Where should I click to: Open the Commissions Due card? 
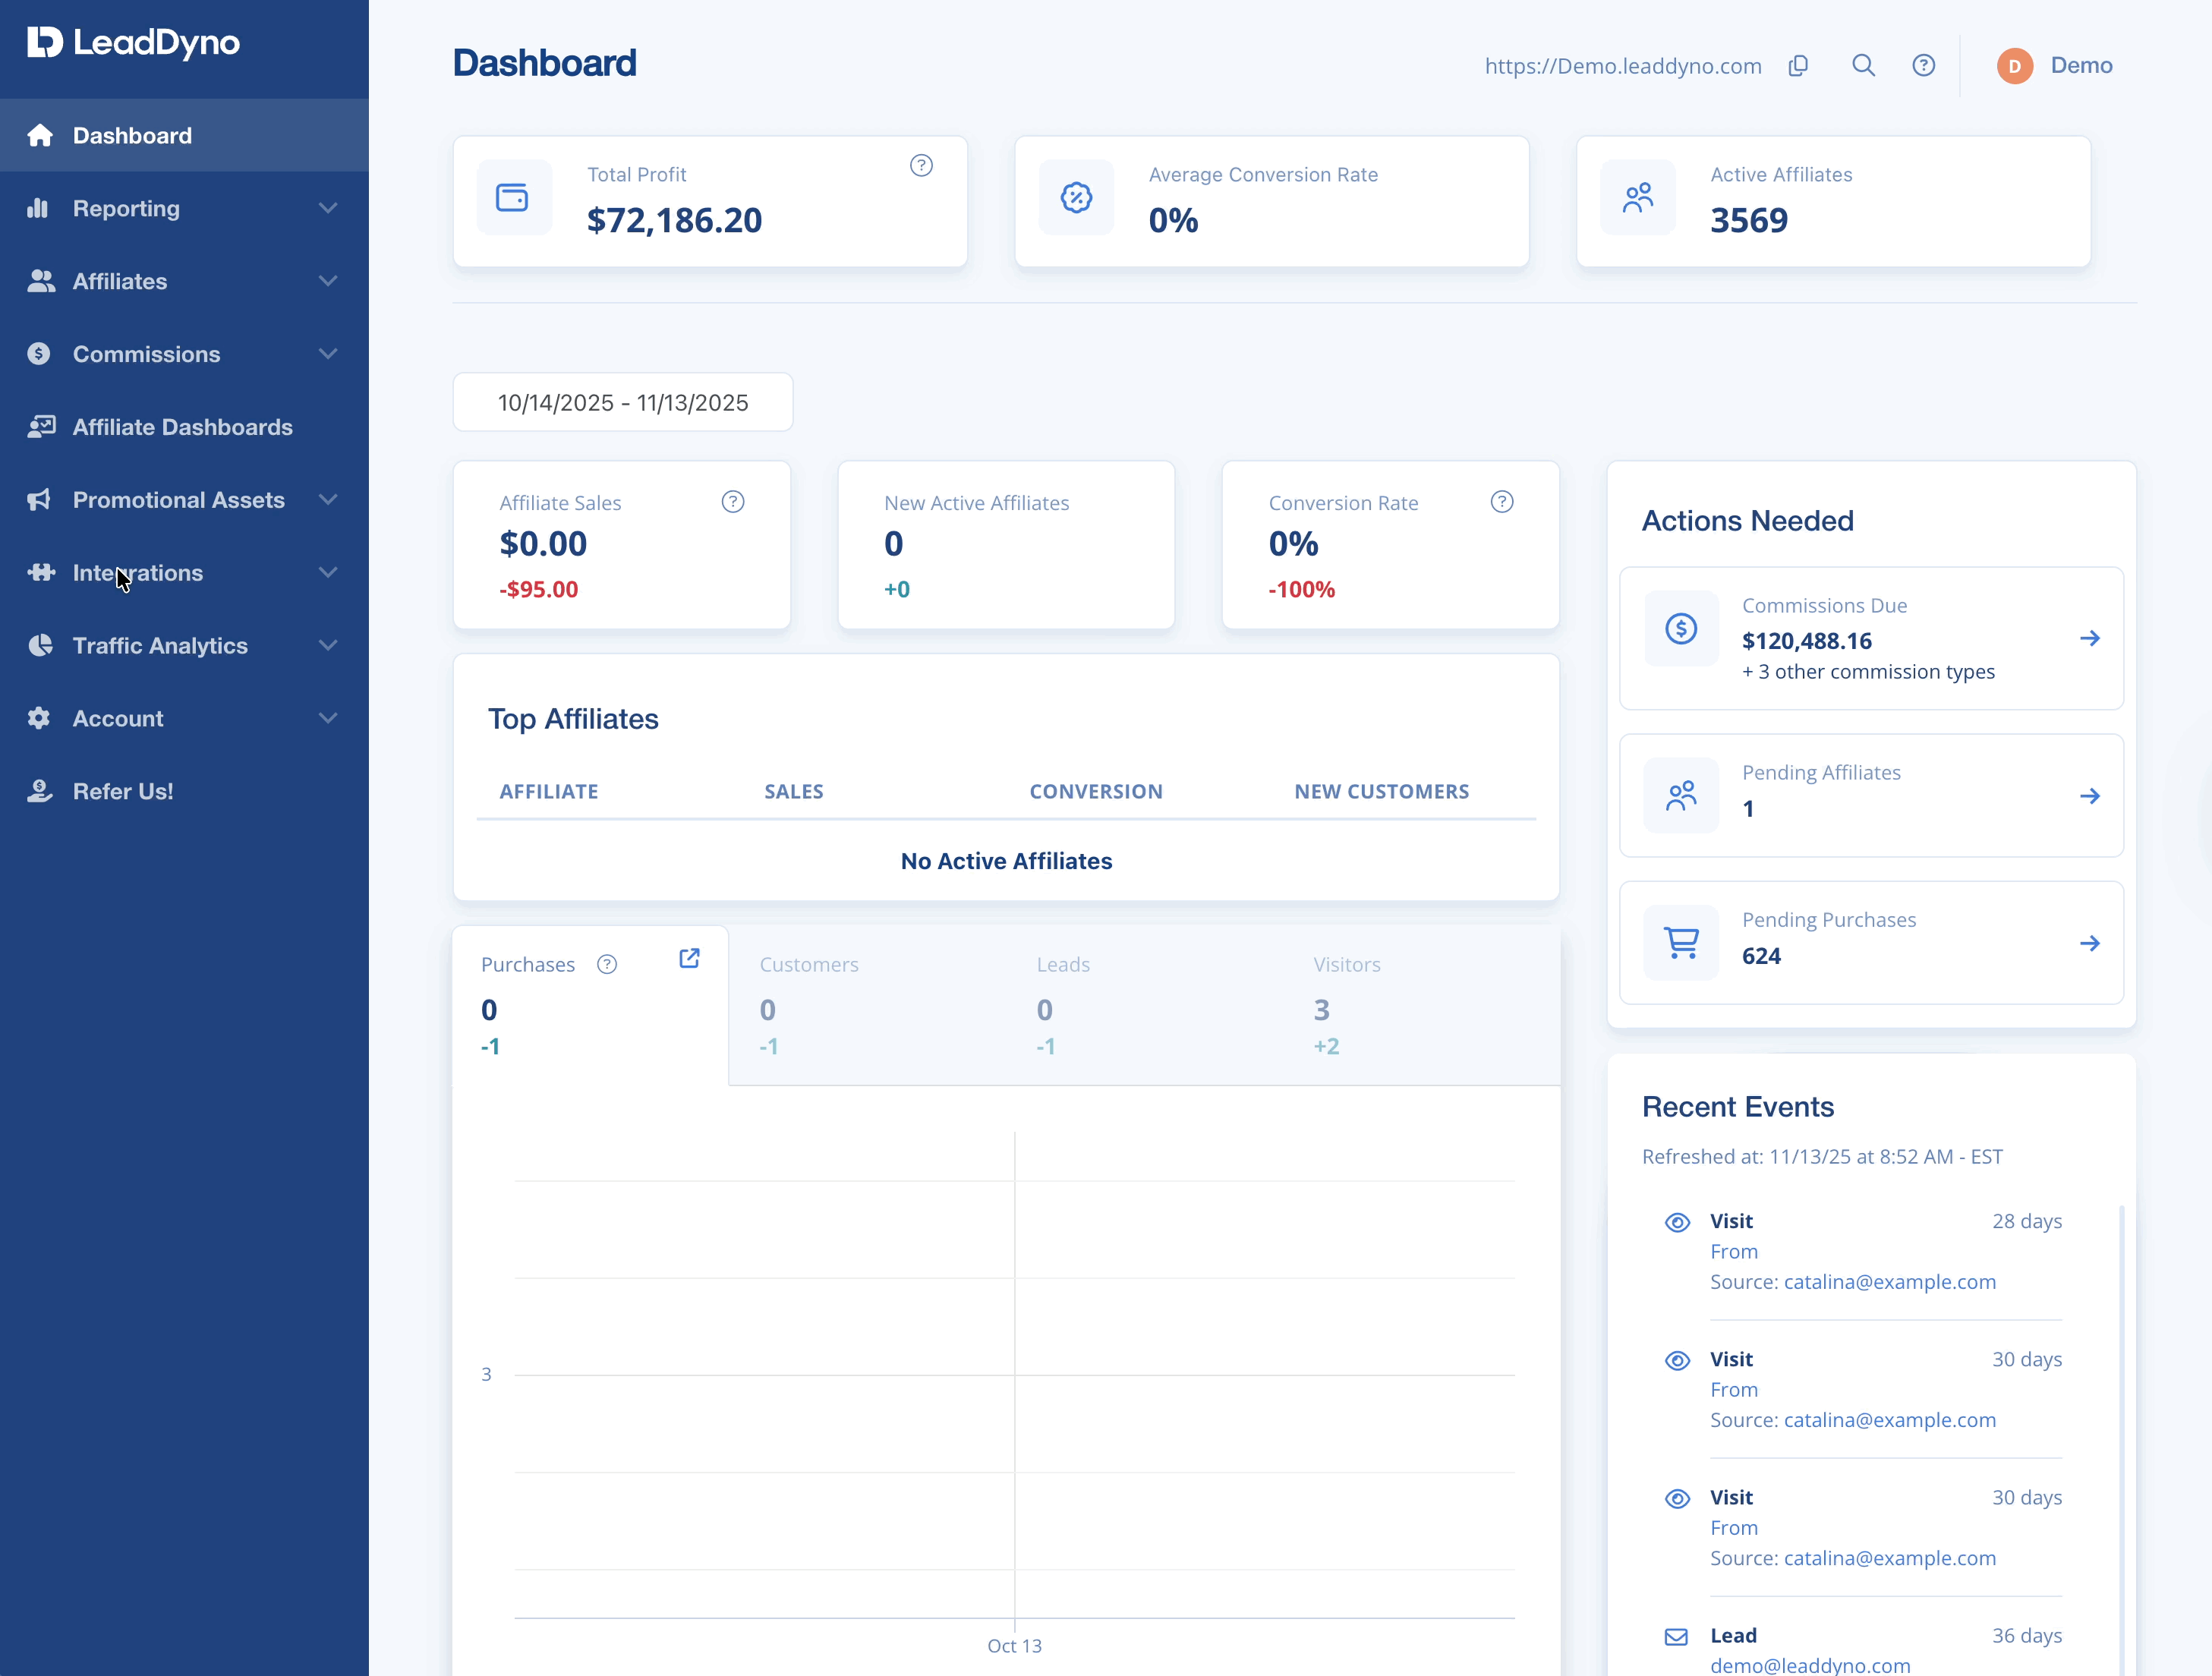tap(1871, 639)
